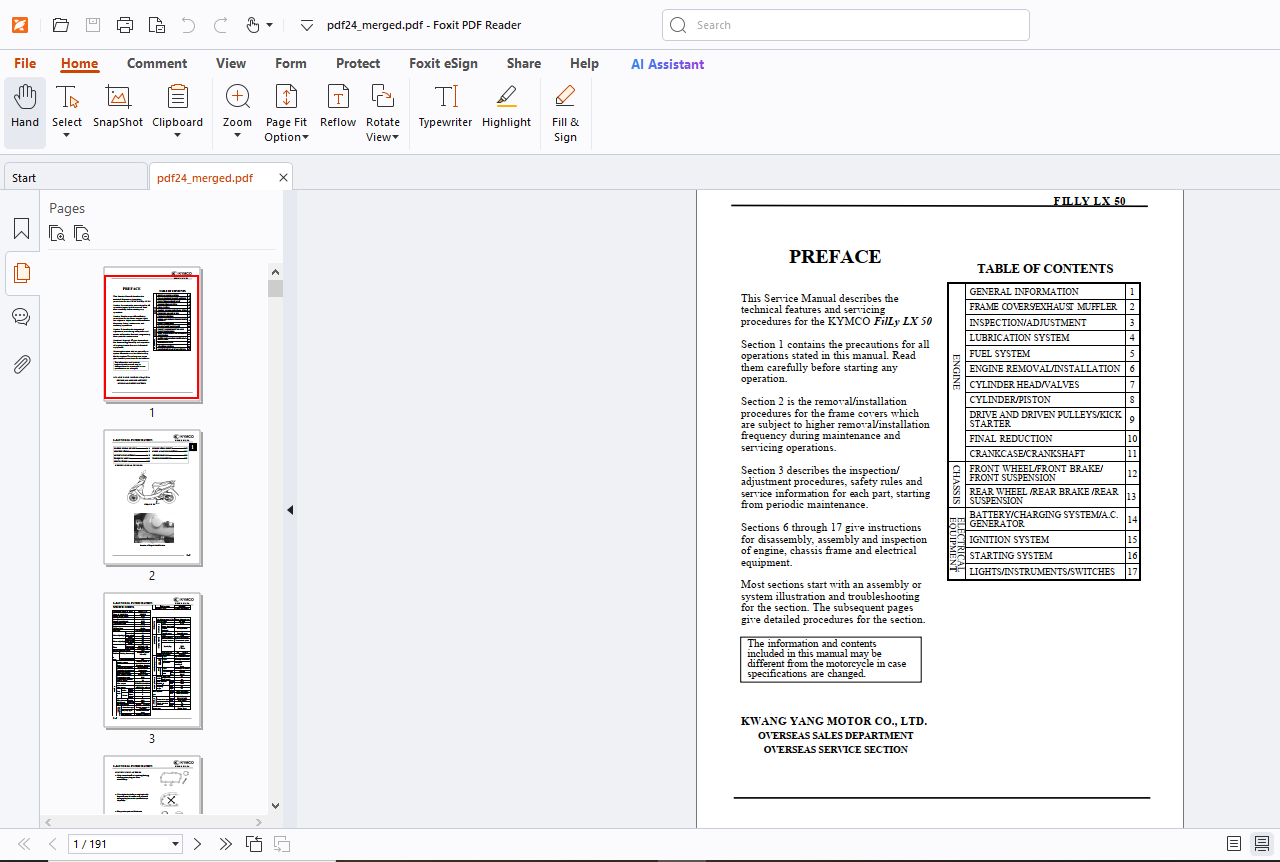Select page 1 thumbnail
1280x862 pixels.
click(x=152, y=337)
